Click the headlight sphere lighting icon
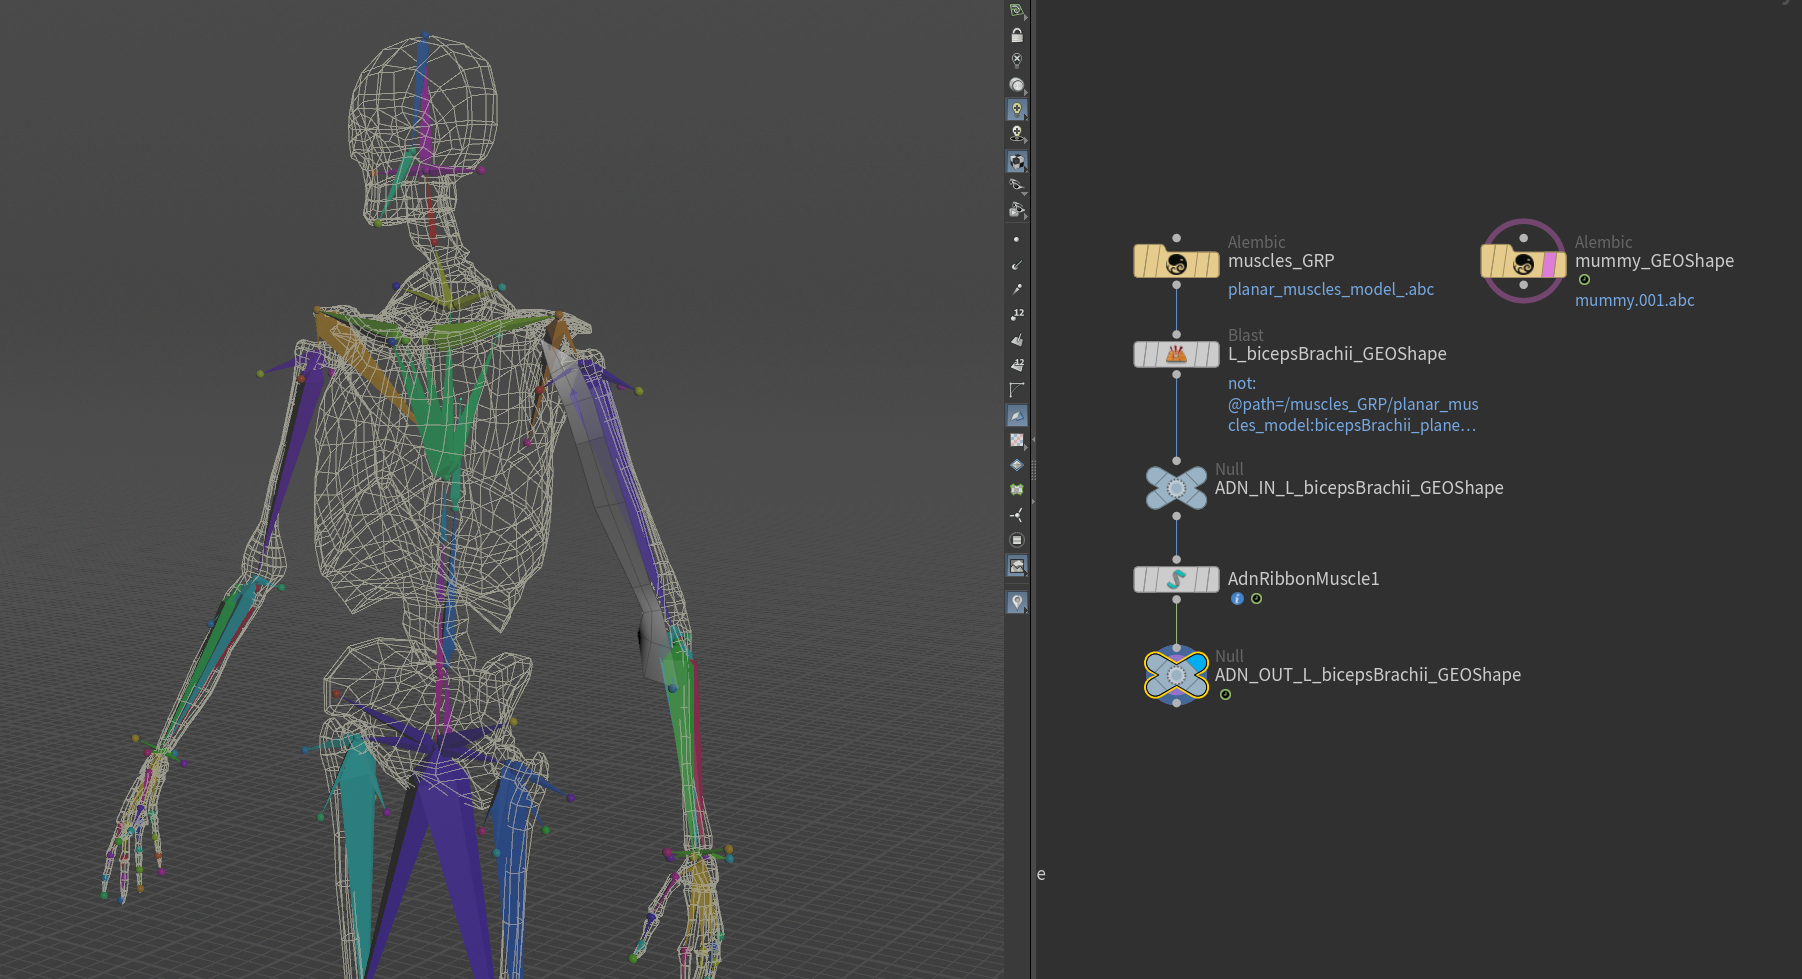This screenshot has height=979, width=1802. [1017, 85]
